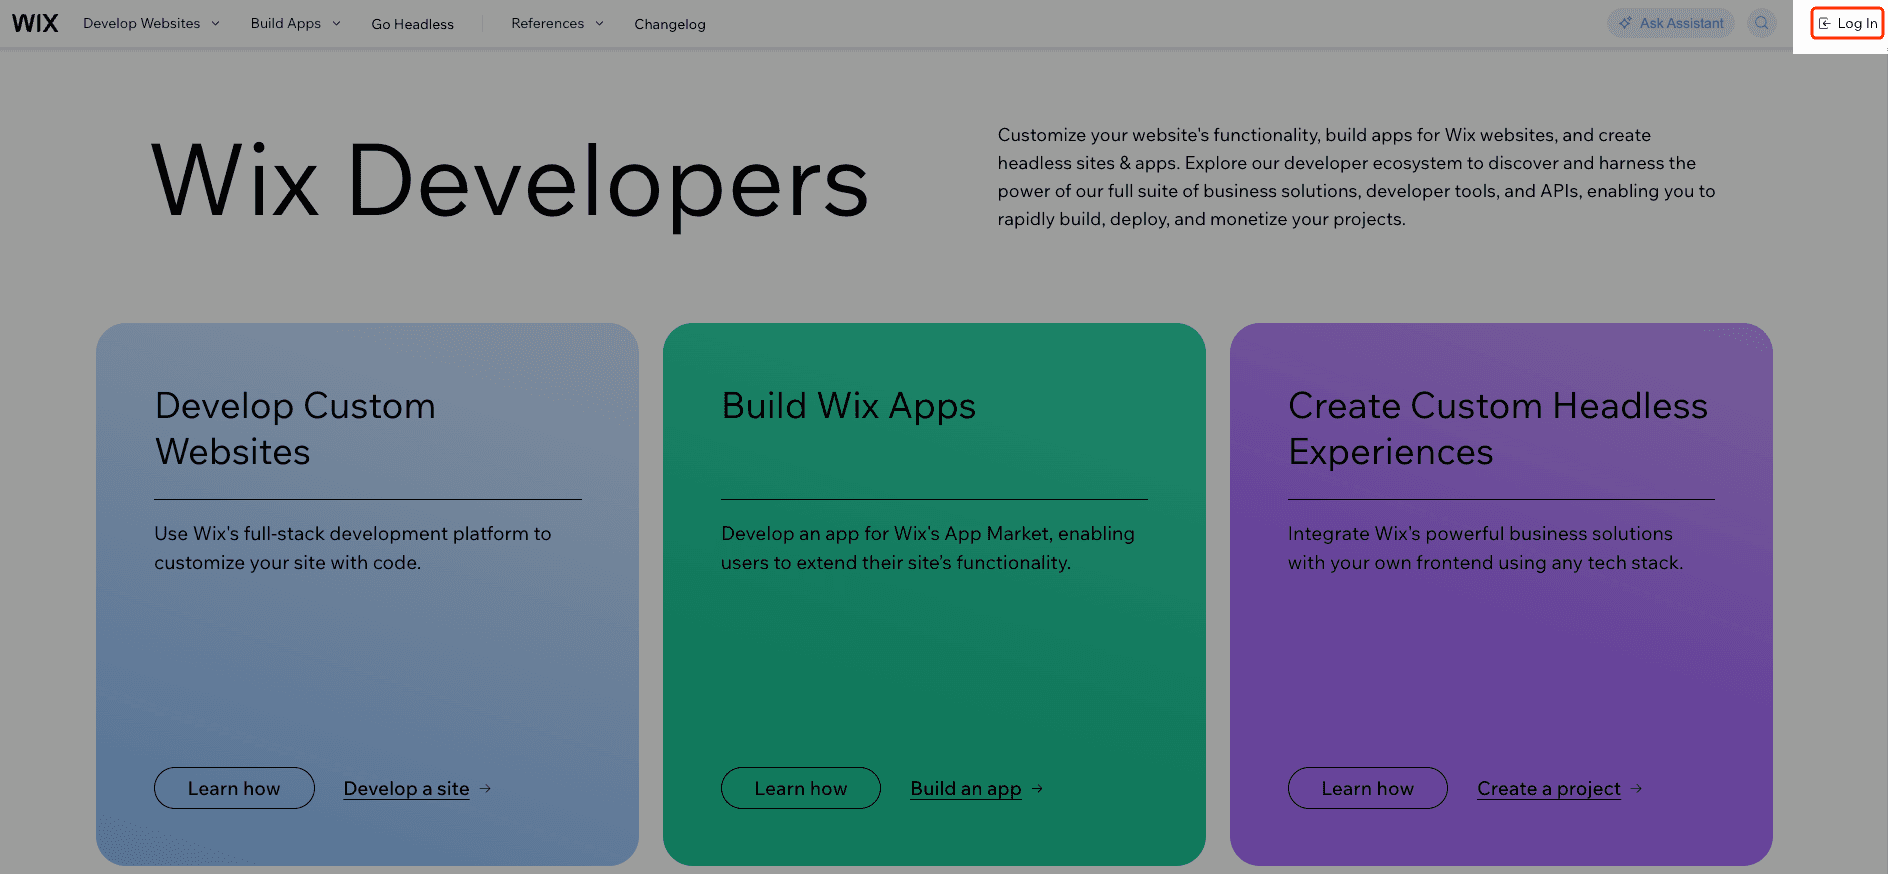The image size is (1888, 874).
Task: Click the Log In button
Action: point(1847,23)
